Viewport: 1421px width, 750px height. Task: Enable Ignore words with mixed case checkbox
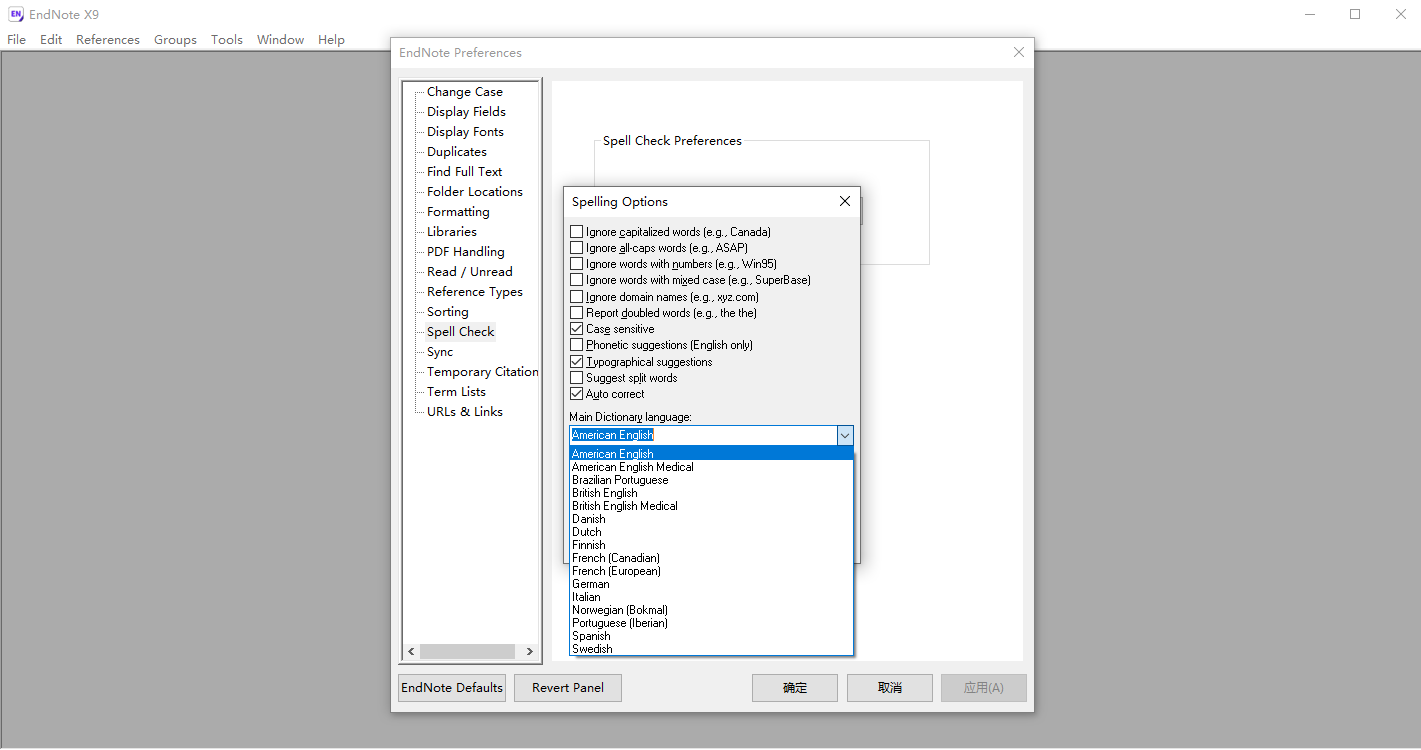pos(576,280)
